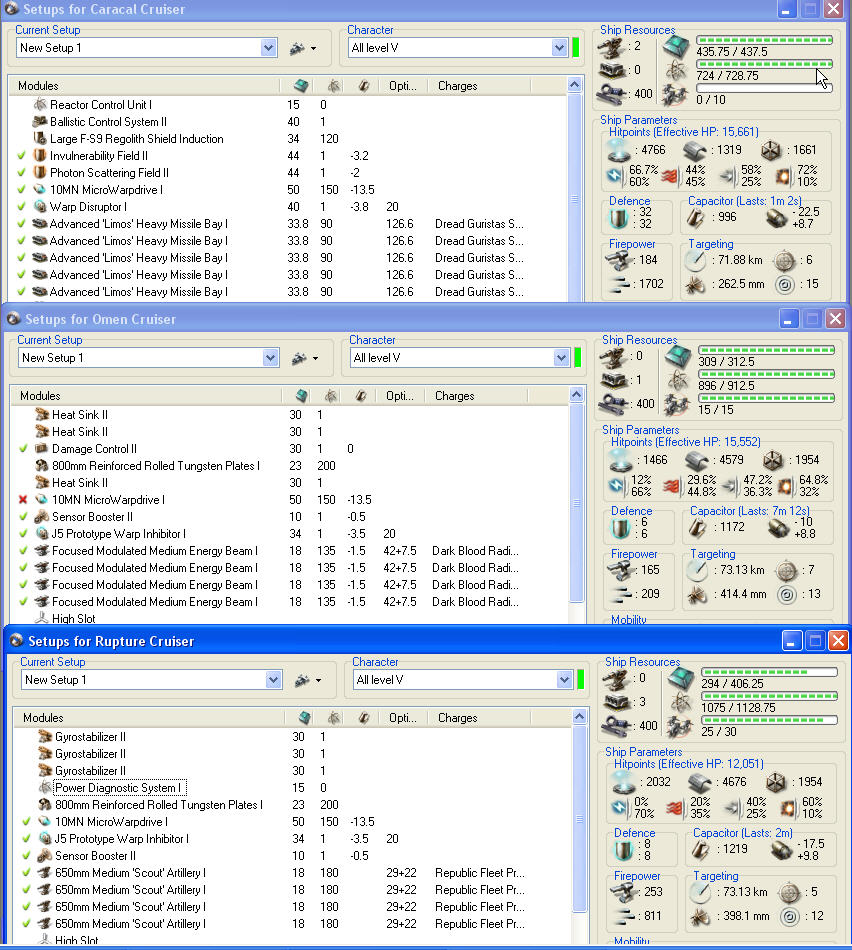Select Ballistic Control System II row
The image size is (852, 950).
[x=290, y=122]
